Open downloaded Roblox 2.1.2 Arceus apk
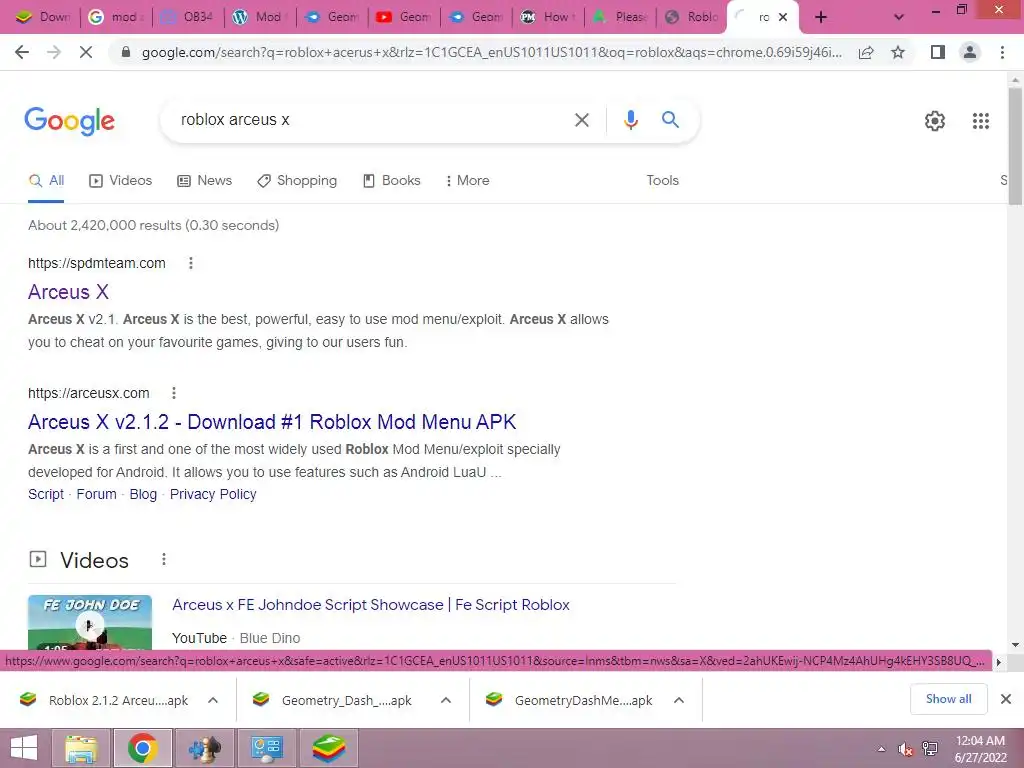This screenshot has width=1024, height=768. (104, 700)
